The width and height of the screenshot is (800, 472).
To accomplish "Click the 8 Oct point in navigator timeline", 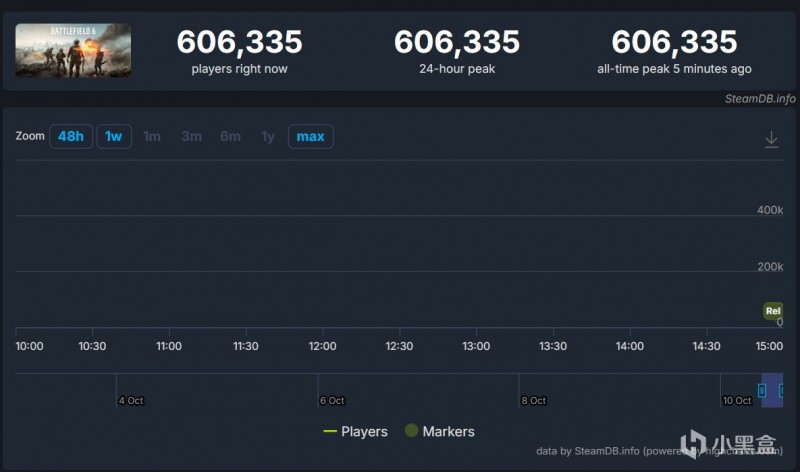I will point(533,400).
